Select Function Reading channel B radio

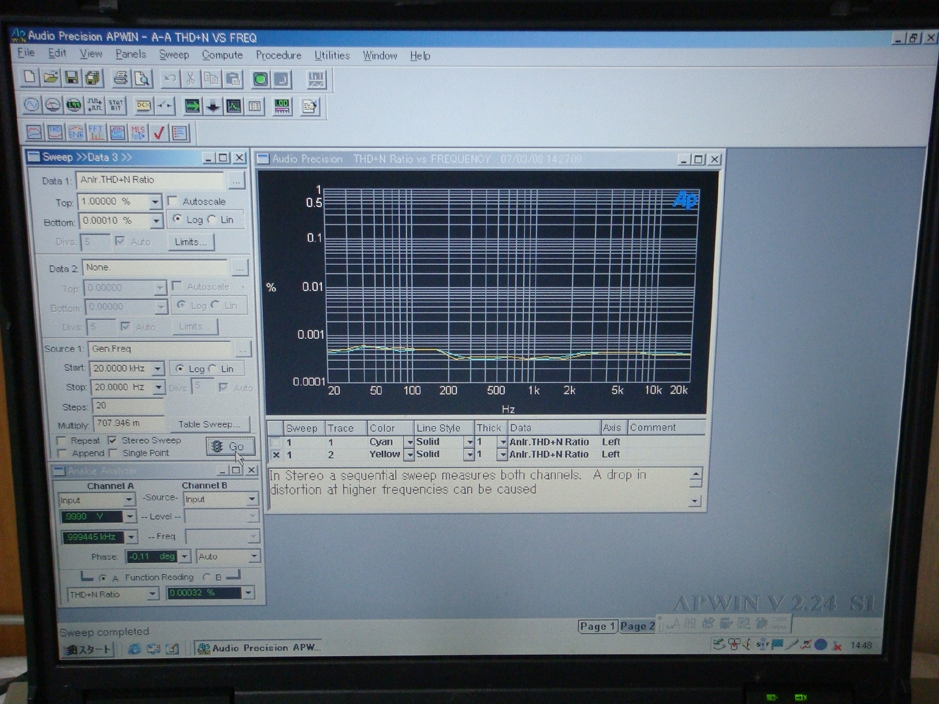click(207, 577)
